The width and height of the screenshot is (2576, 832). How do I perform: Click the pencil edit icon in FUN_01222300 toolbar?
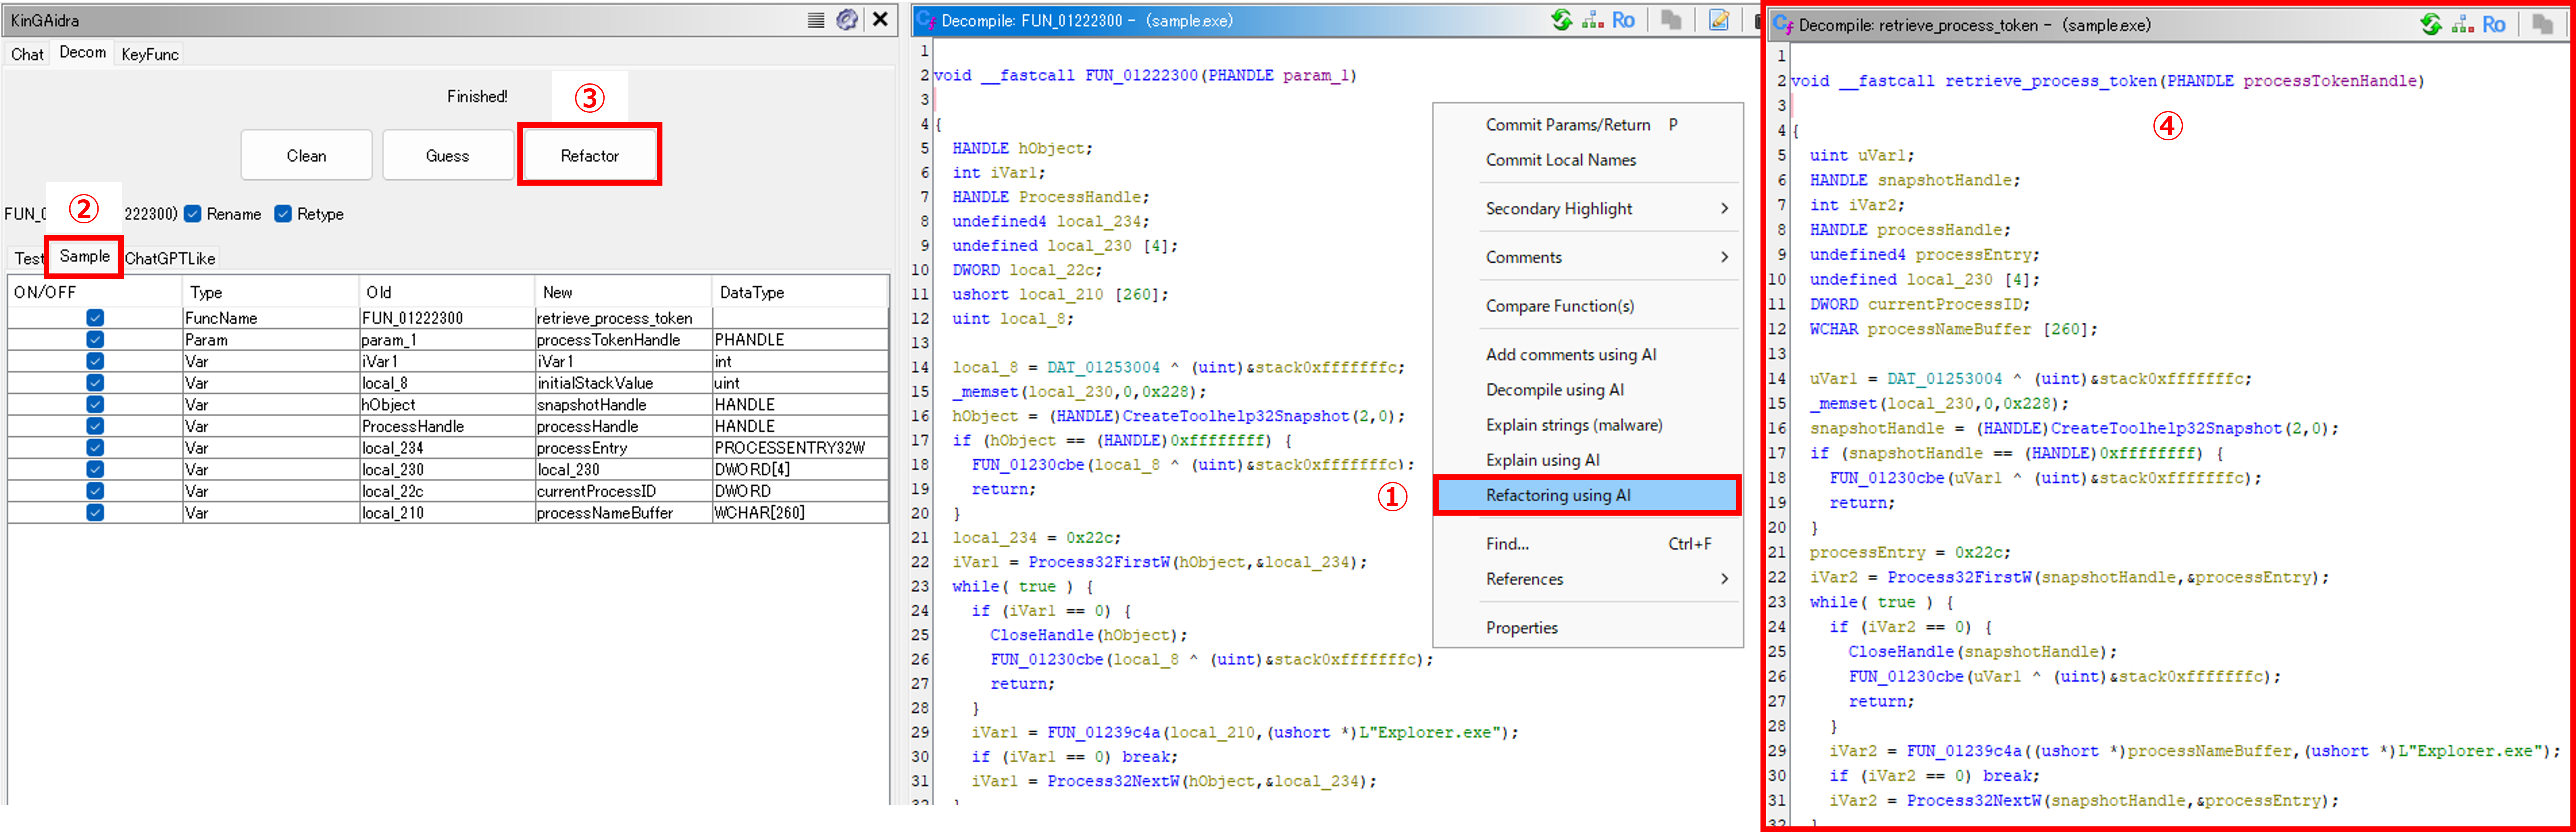[1718, 20]
